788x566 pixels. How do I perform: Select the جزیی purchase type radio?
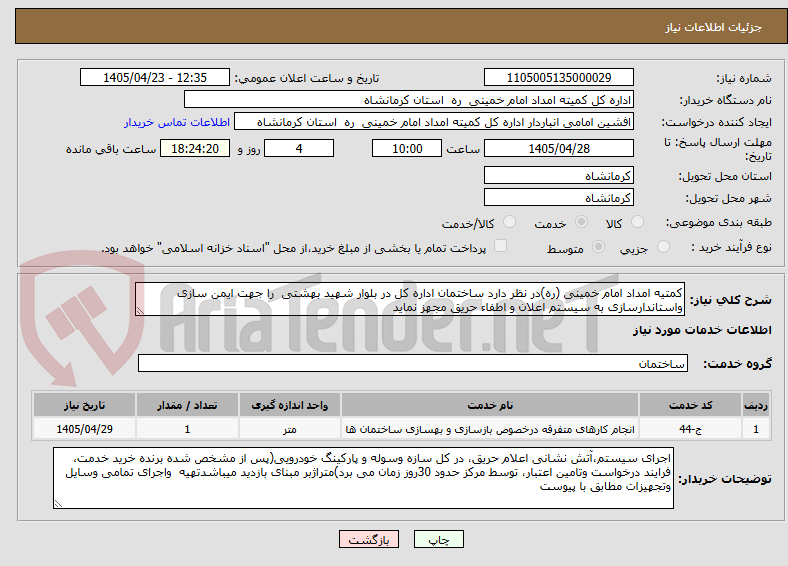click(x=663, y=246)
